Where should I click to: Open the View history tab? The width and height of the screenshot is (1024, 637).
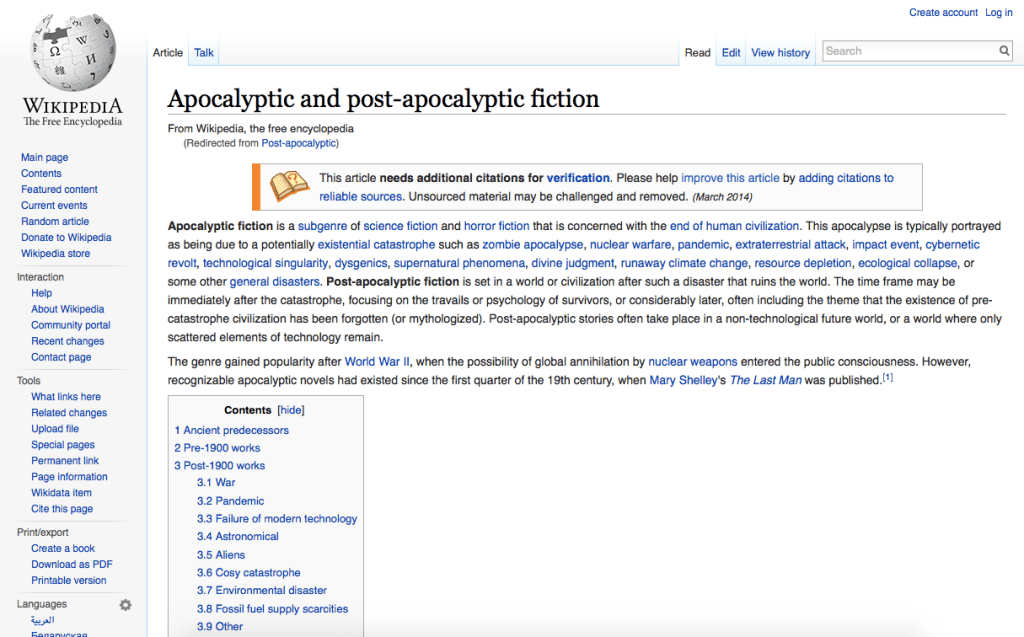(780, 53)
